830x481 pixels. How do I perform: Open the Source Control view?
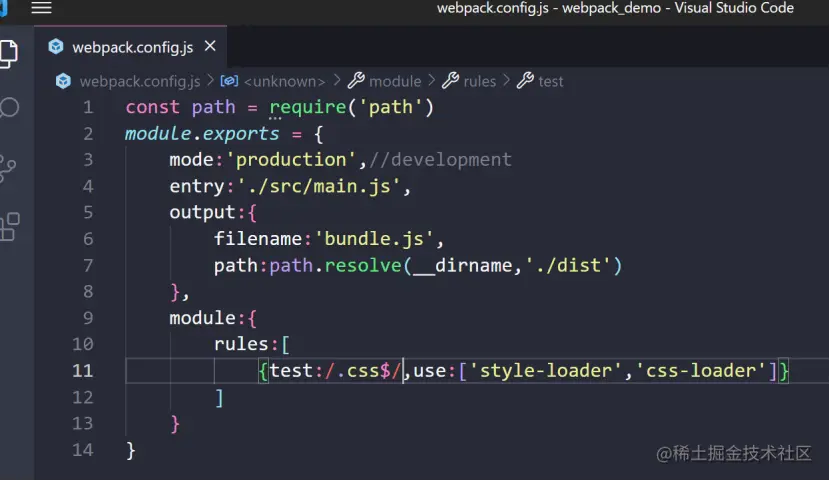point(7,169)
